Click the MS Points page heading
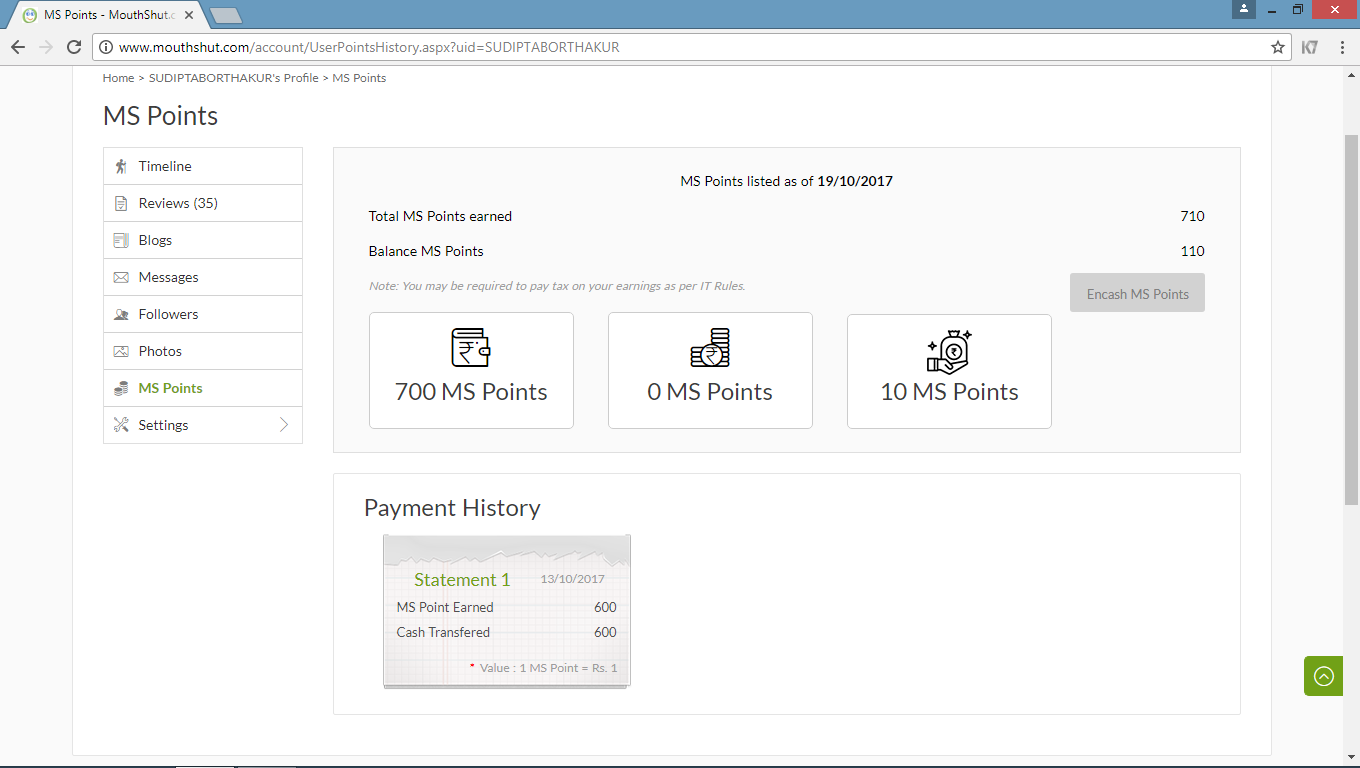The width and height of the screenshot is (1360, 768). point(160,116)
